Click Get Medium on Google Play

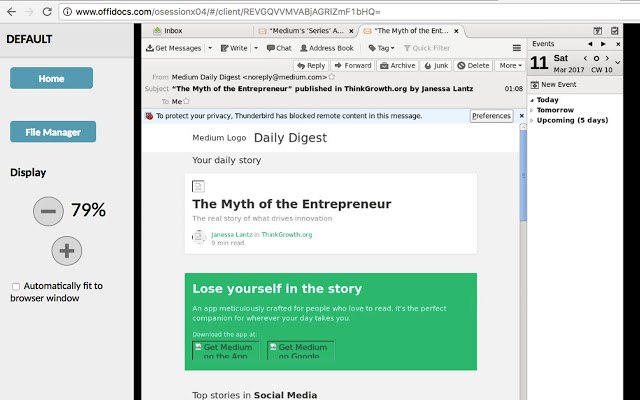pos(301,350)
